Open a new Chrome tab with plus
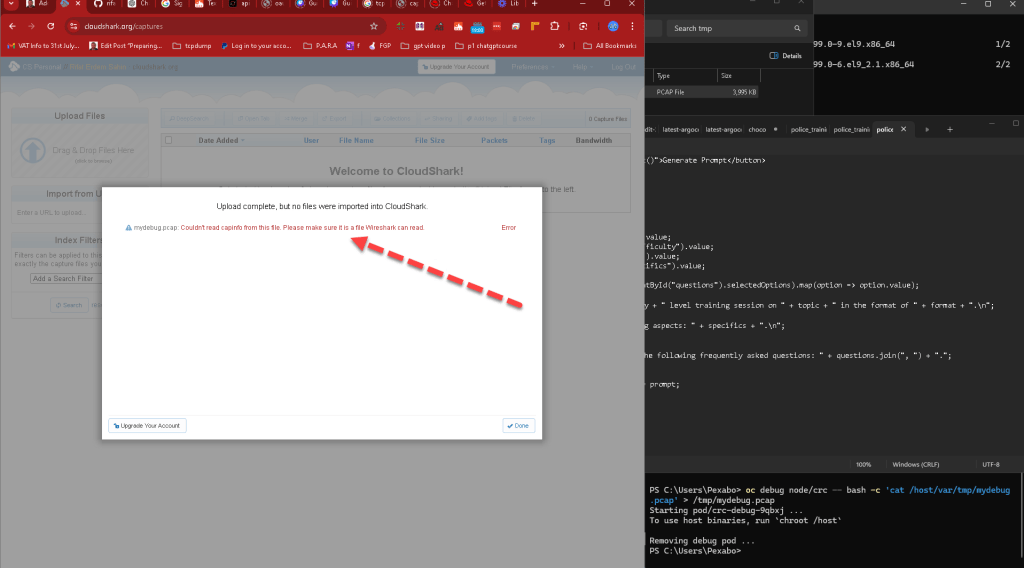 534,4
